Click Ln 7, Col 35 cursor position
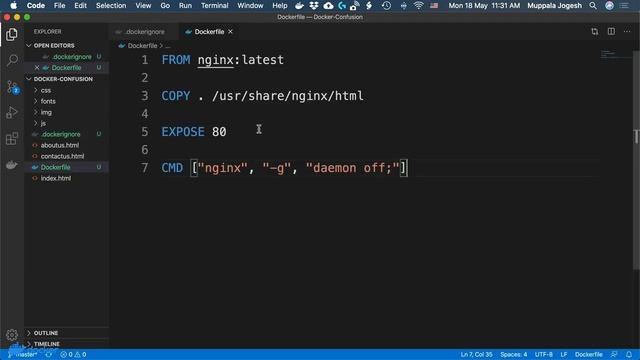This screenshot has width=640, height=360. click(x=476, y=355)
